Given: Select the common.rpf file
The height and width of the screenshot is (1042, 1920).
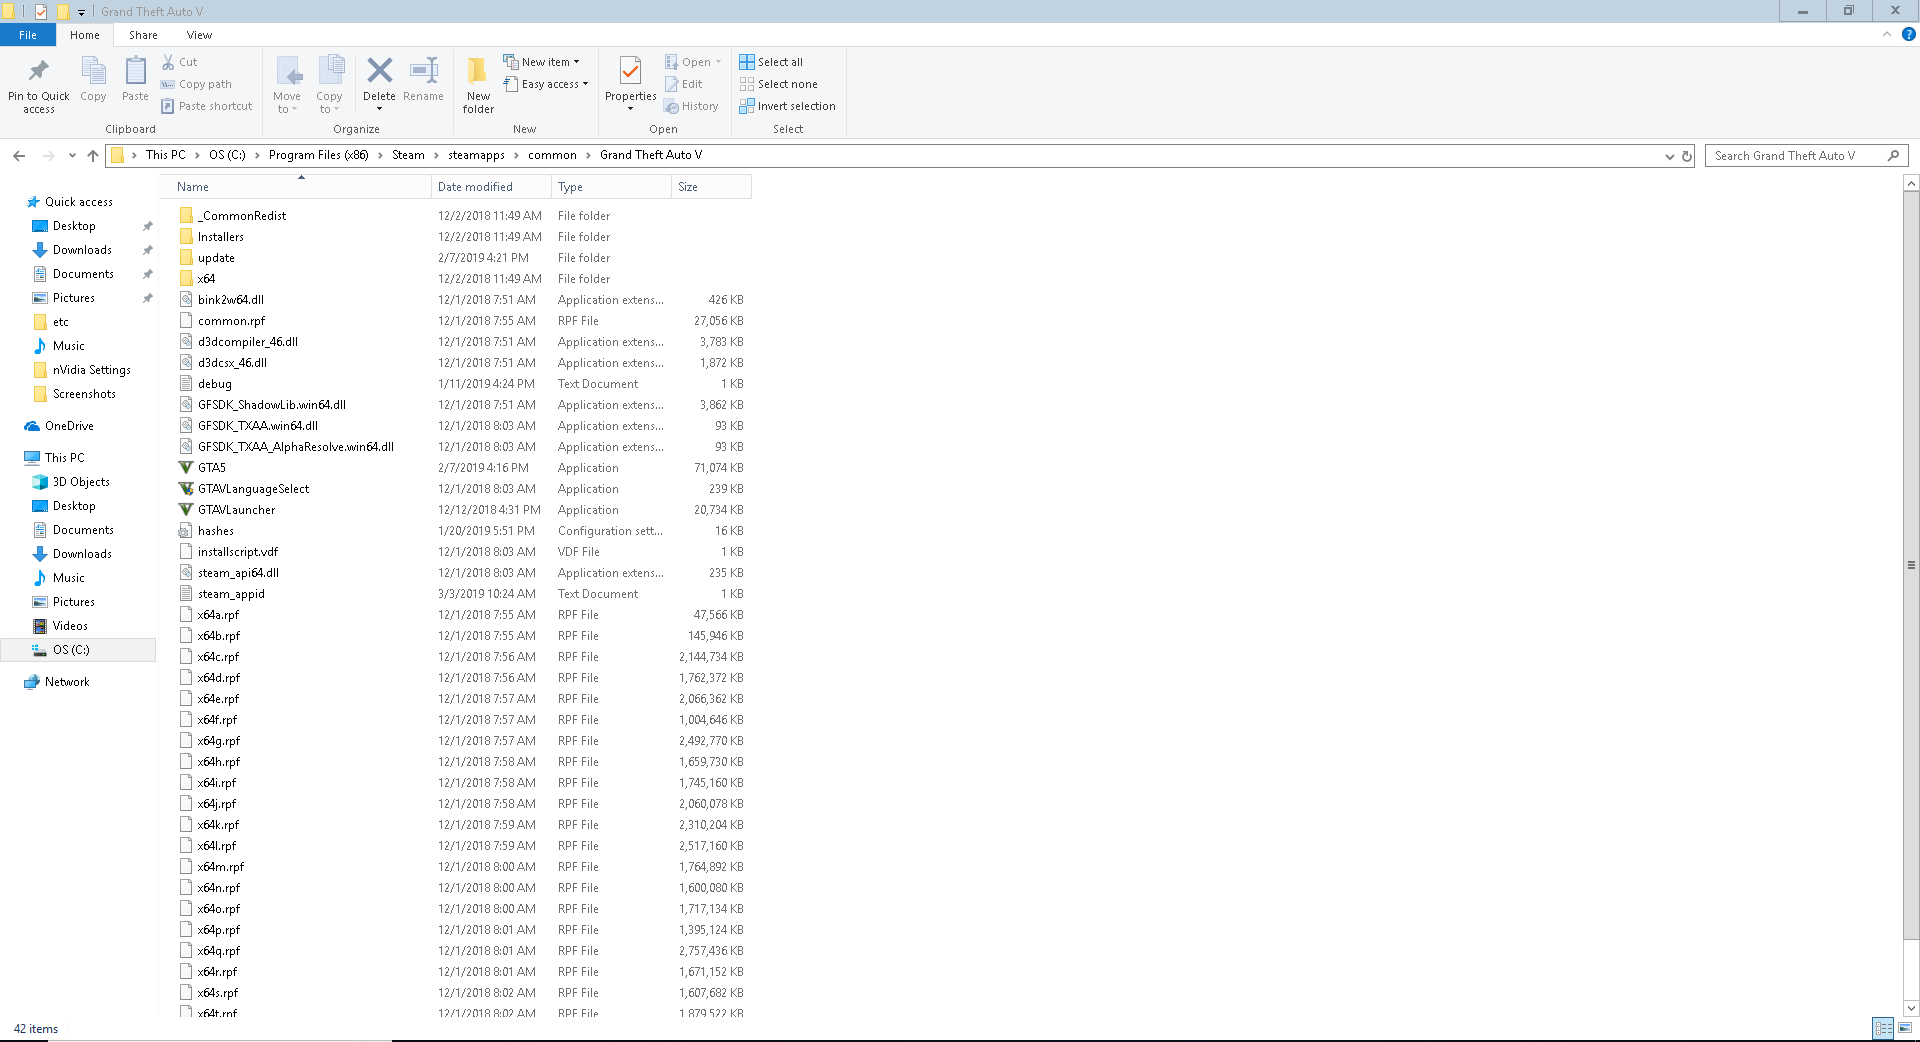Looking at the screenshot, I should click(231, 321).
